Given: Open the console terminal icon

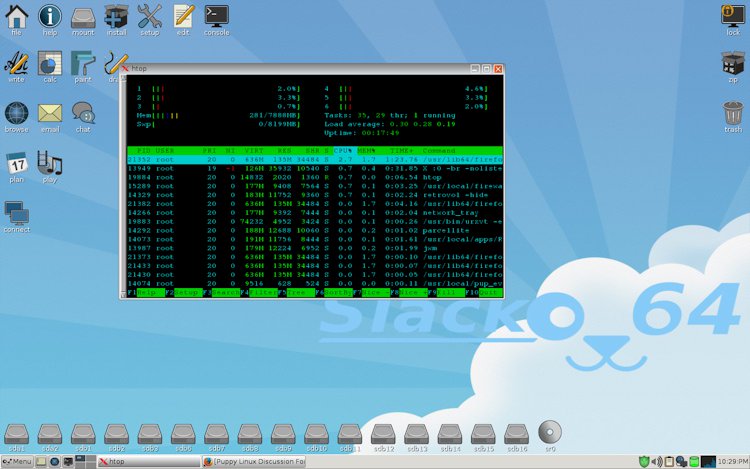Looking at the screenshot, I should 216,18.
